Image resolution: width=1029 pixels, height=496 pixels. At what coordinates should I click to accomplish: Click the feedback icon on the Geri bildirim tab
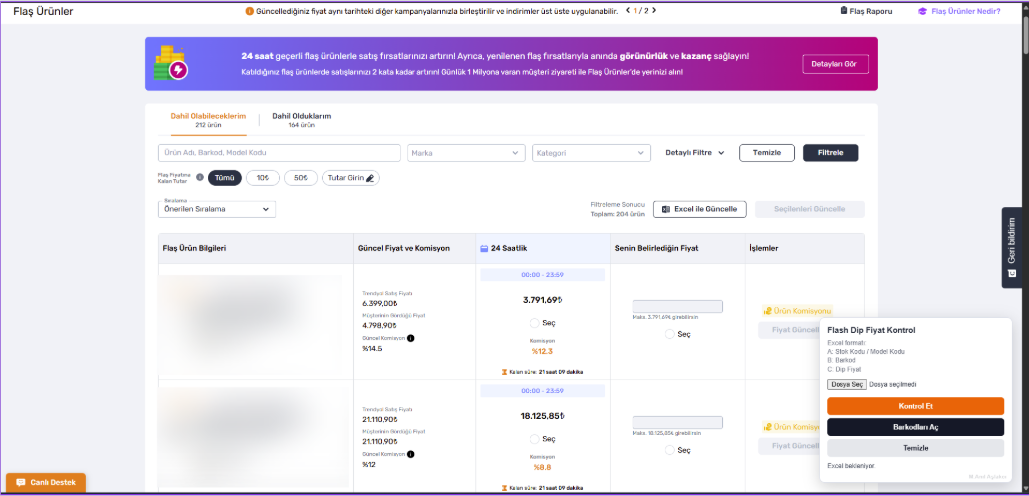(1011, 272)
